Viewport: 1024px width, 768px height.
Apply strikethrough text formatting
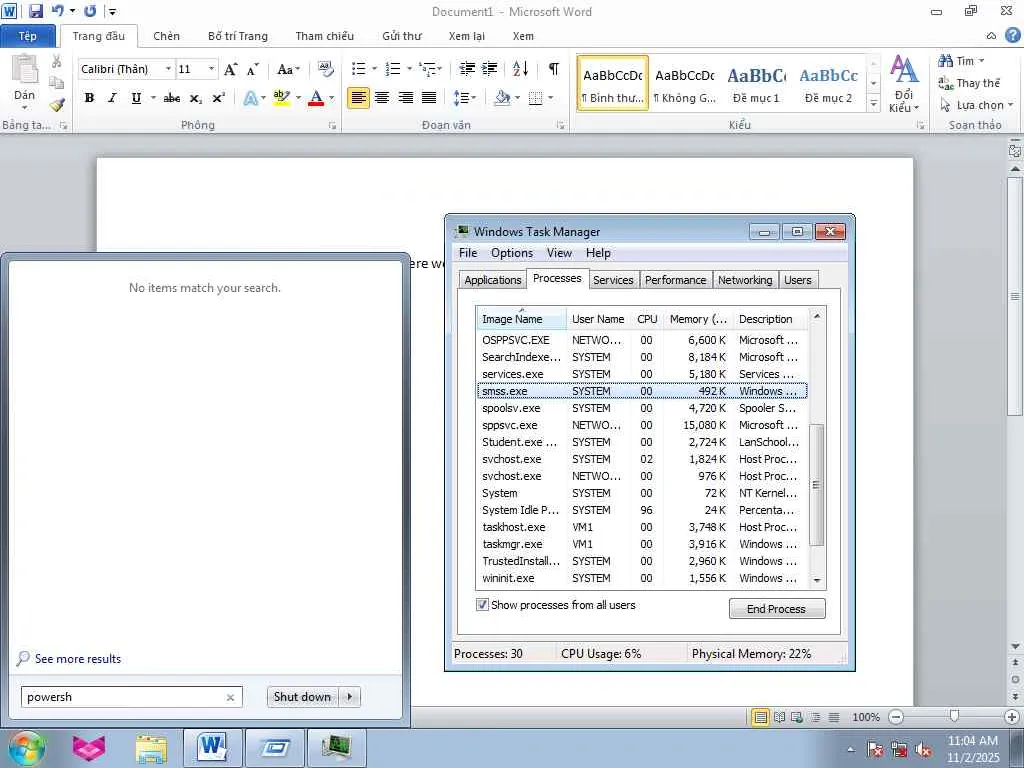tap(172, 98)
